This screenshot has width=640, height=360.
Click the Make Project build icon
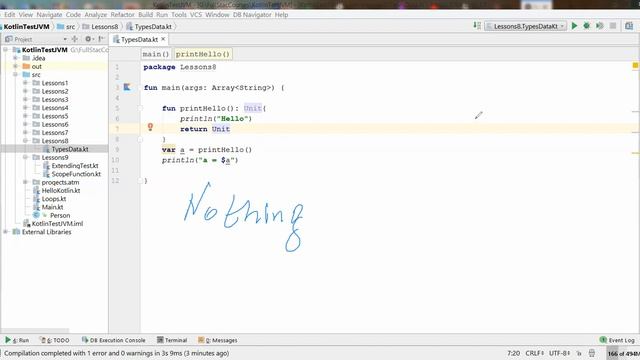point(477,26)
